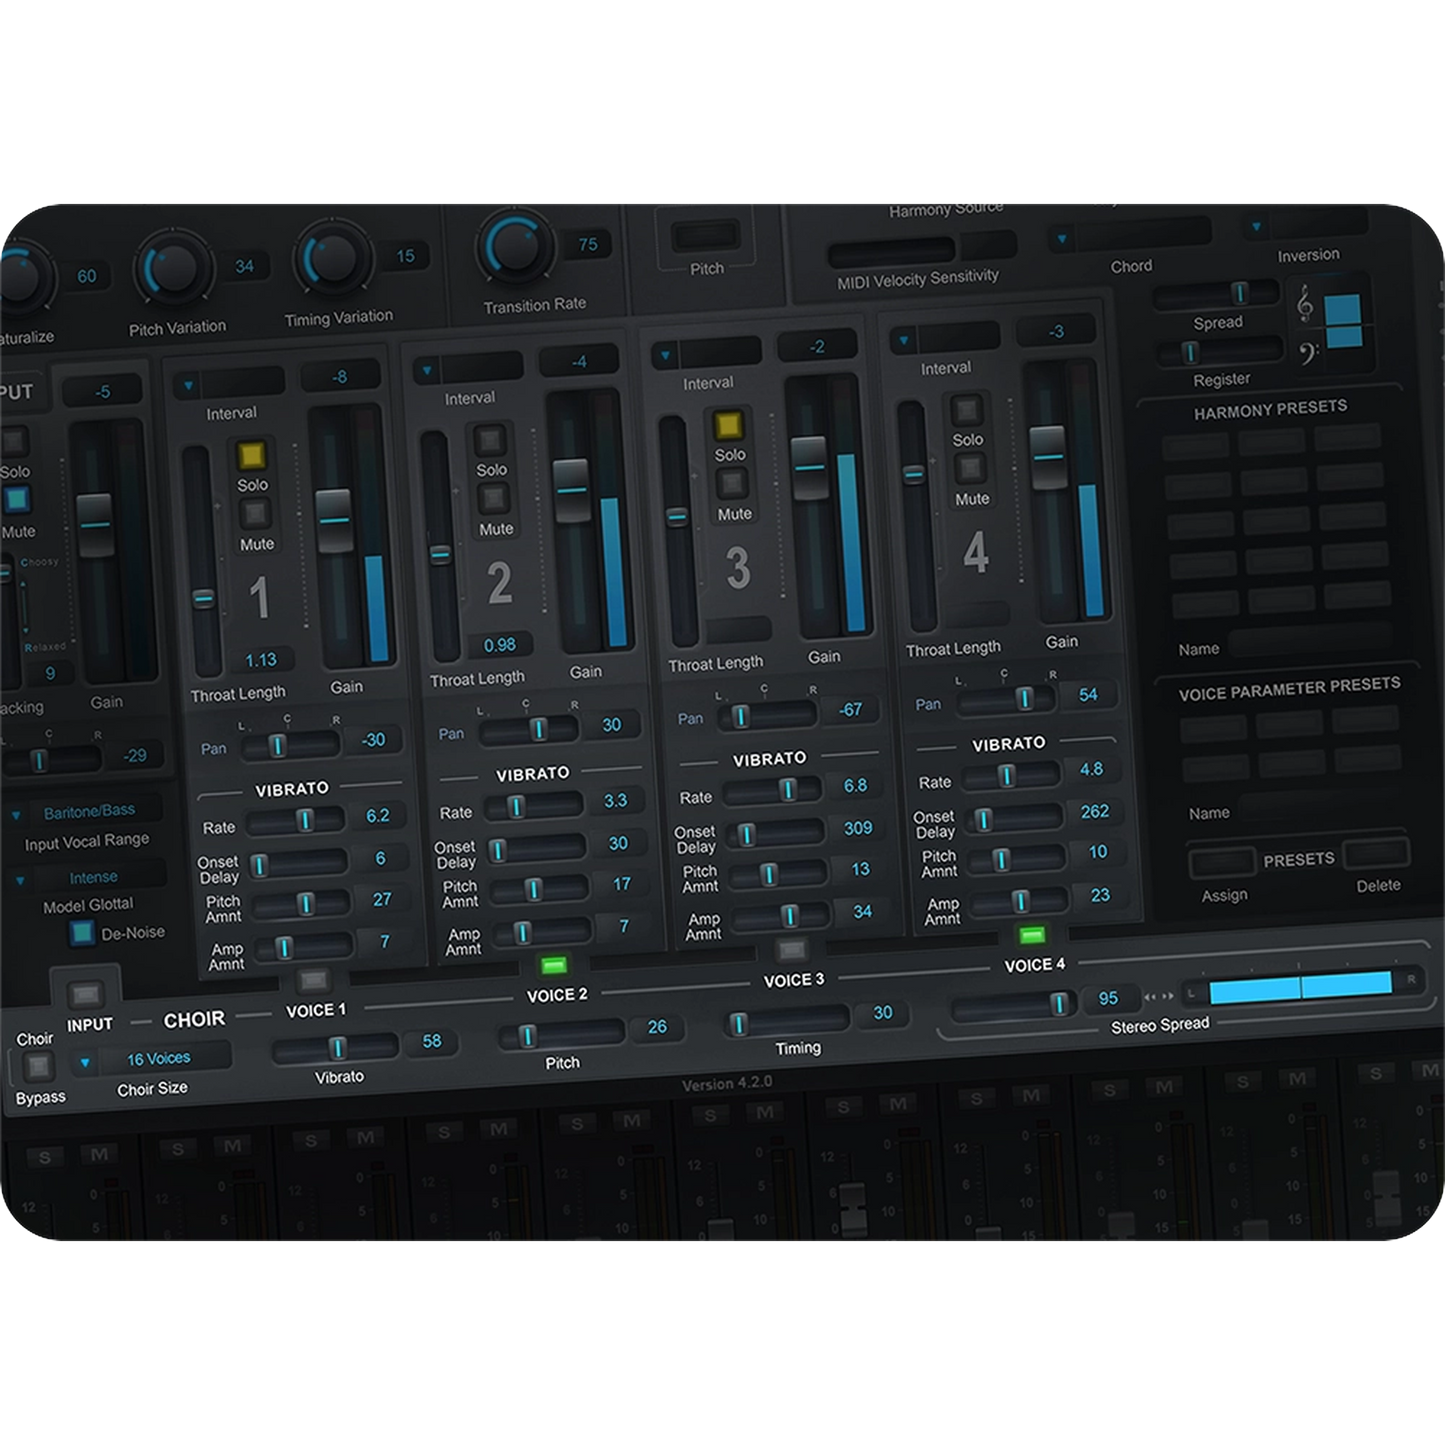Image resolution: width=1445 pixels, height=1445 pixels.
Task: Click the Voice 4 green enable light
Action: pyautogui.click(x=1031, y=935)
